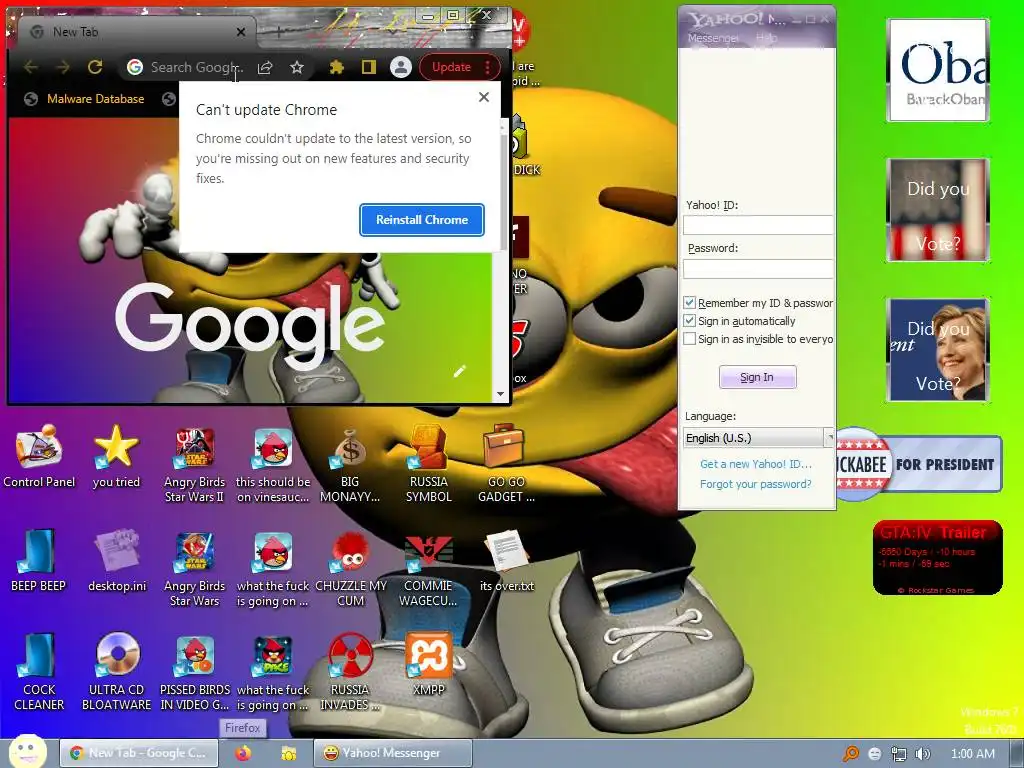
Task: Open Messenger menu in Yahoo window
Action: [712, 38]
